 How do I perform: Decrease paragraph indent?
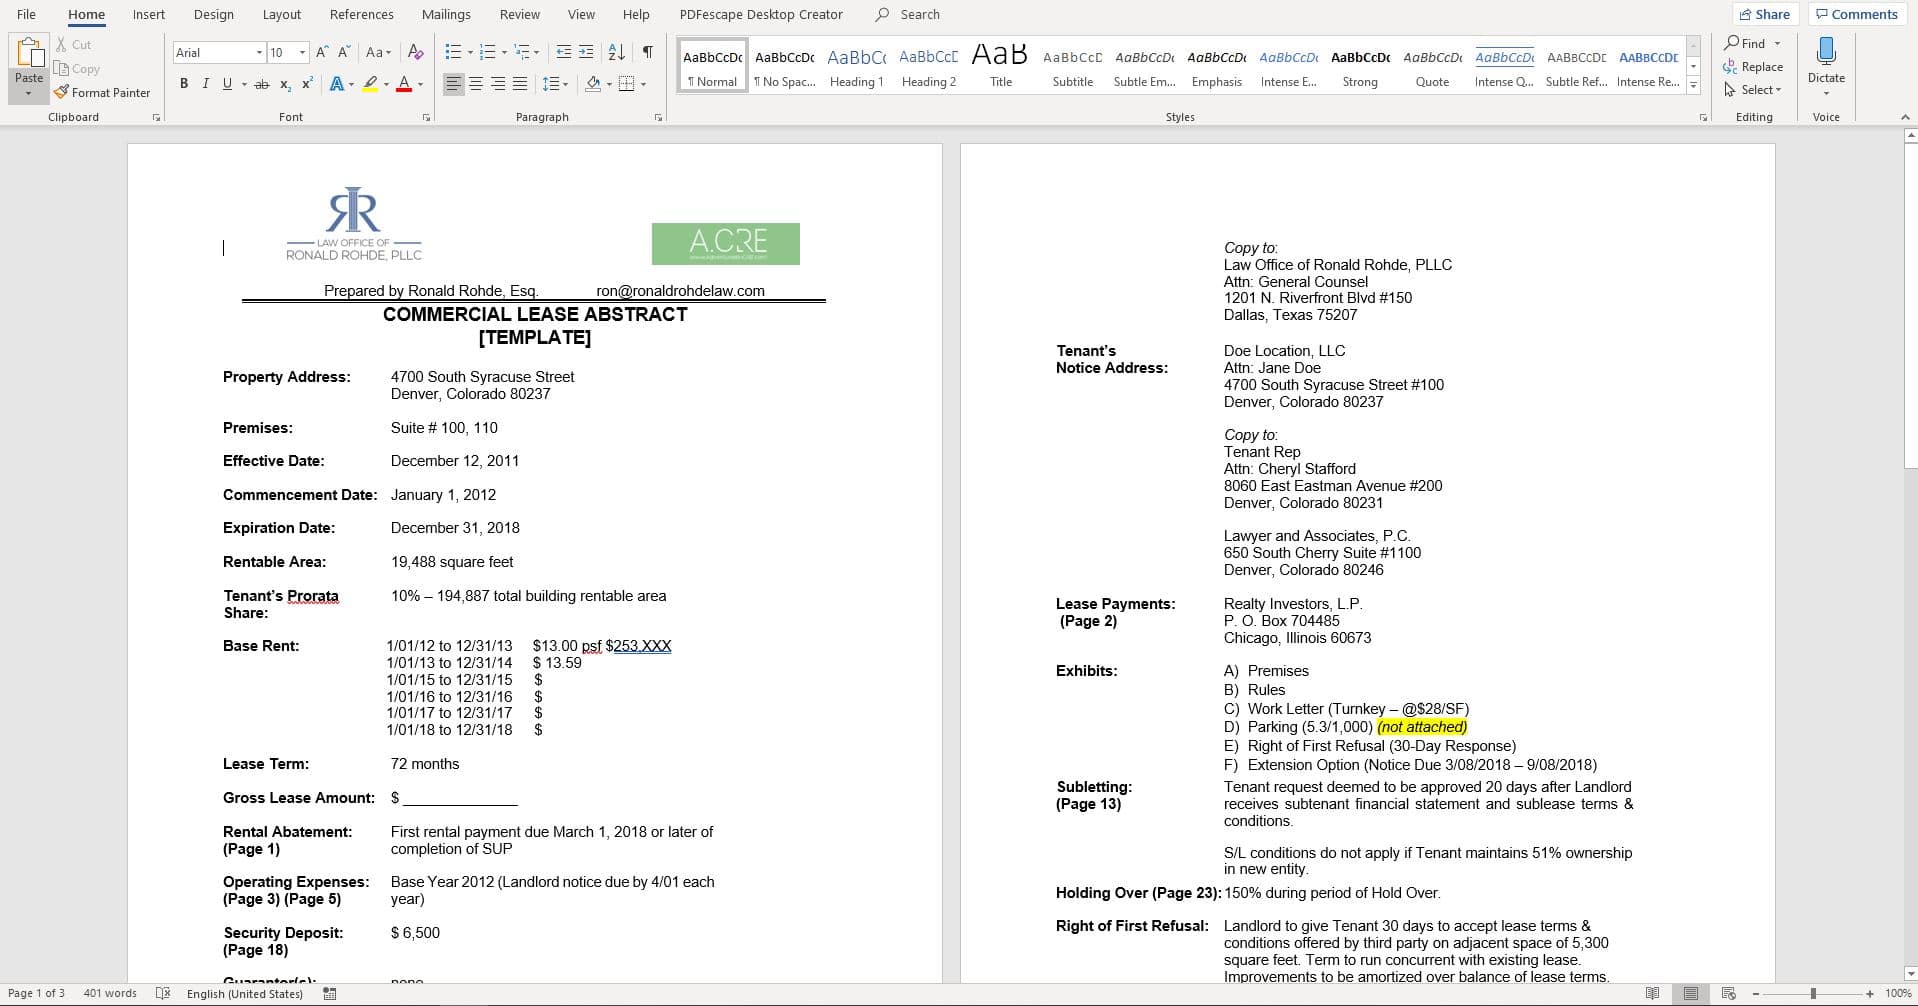[564, 52]
